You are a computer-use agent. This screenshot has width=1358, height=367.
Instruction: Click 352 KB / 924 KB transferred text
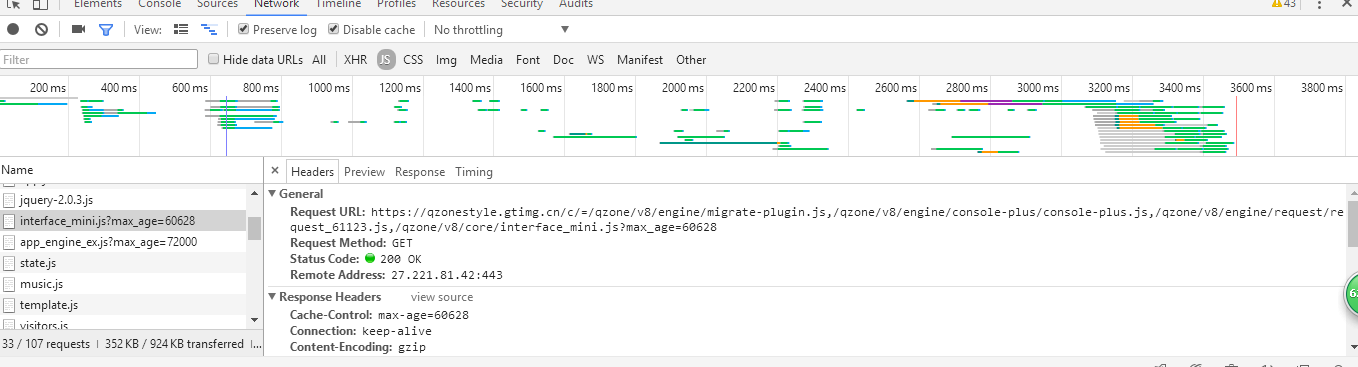click(x=174, y=343)
